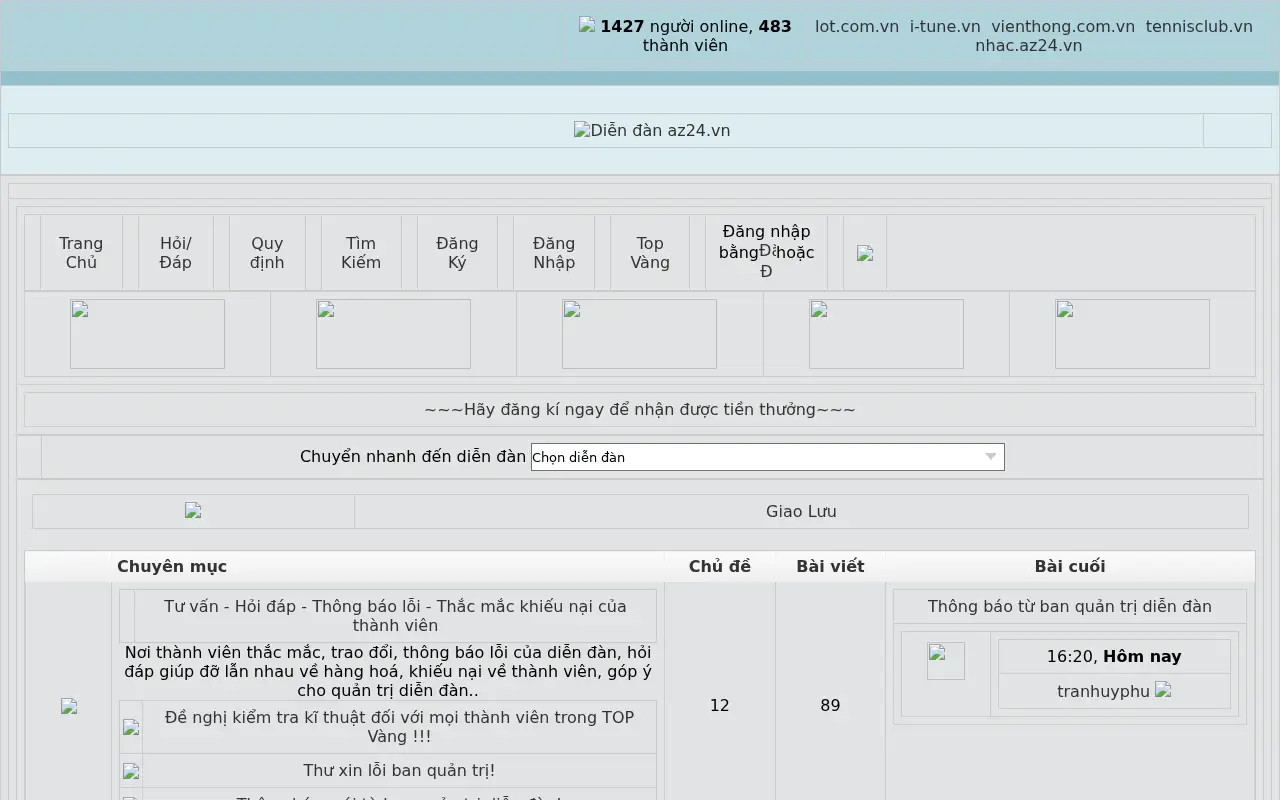This screenshot has width=1280, height=800.
Task: Visit the lot.com.vn link
Action: click(x=857, y=26)
